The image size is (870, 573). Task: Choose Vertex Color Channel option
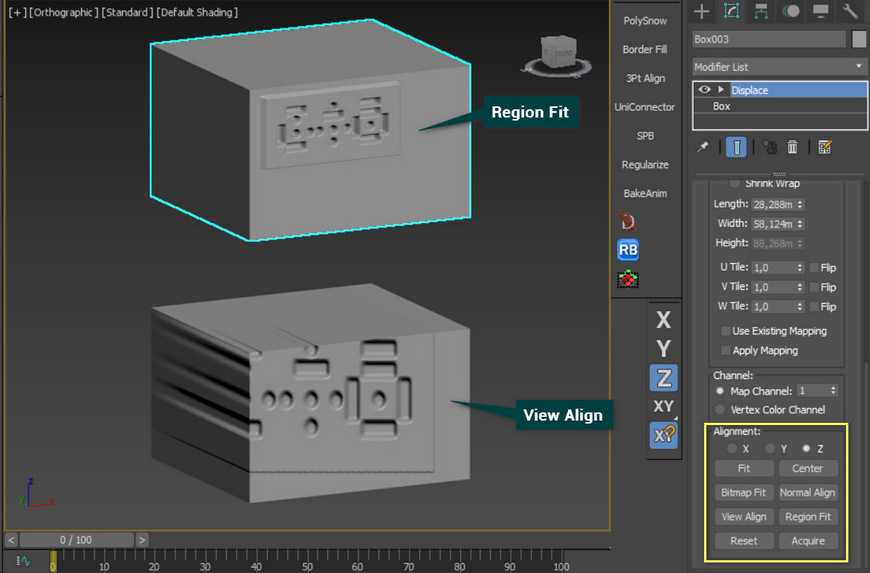coord(720,409)
